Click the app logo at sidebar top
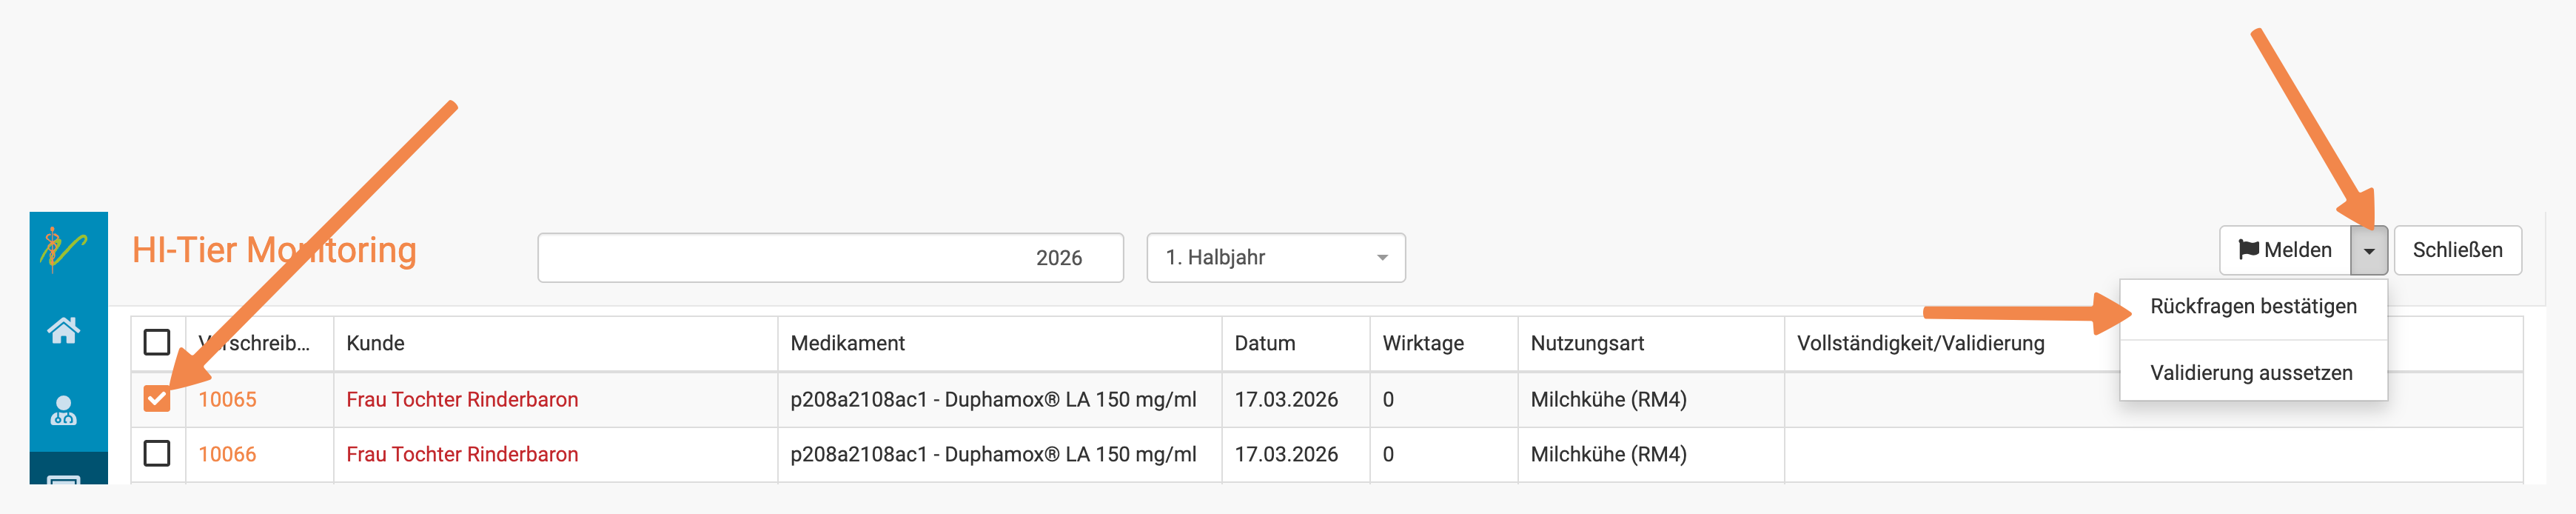2576x514 pixels. pos(64,250)
